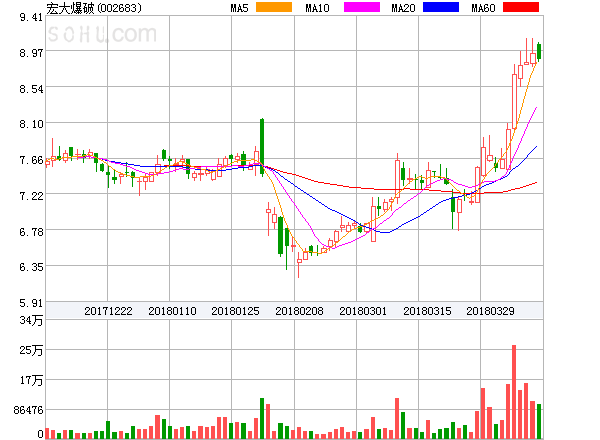
Task: Click the 8.10 price axis label
Action: coord(31,124)
